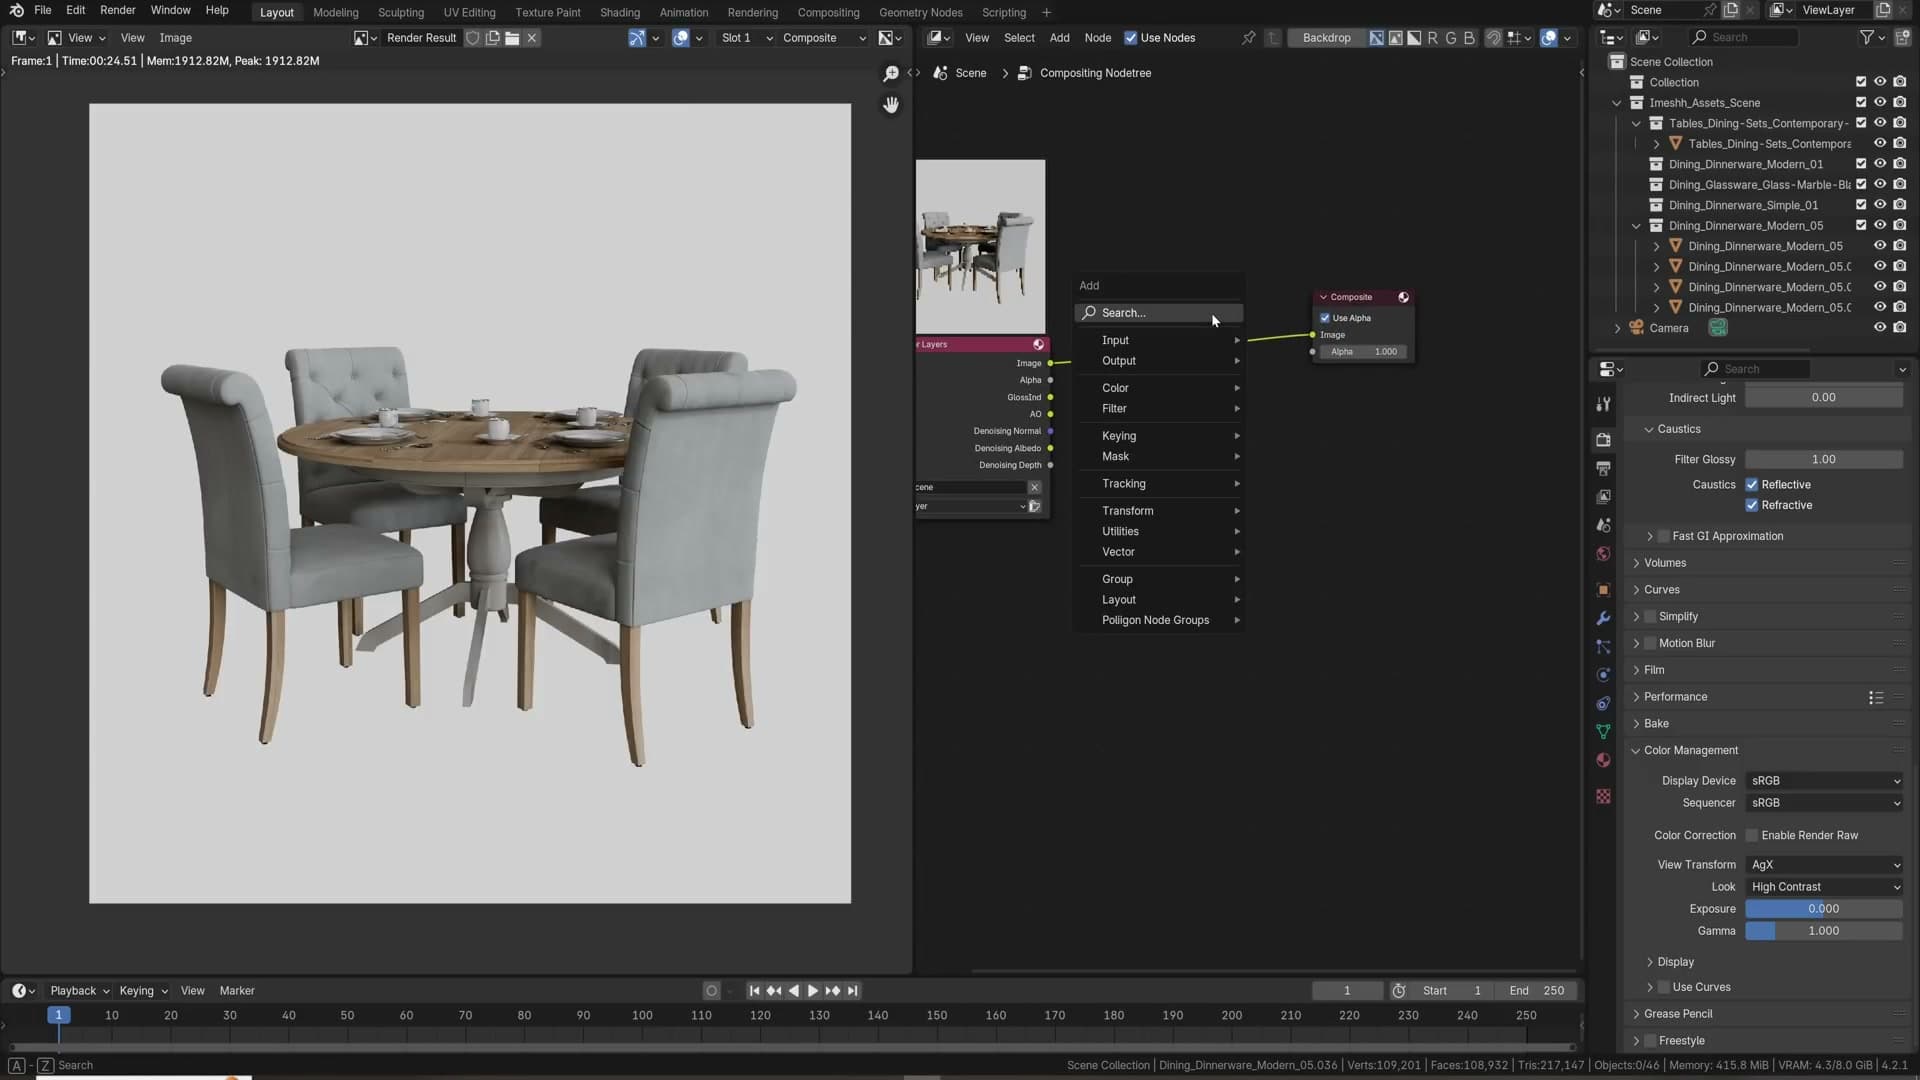Disable Refractive caustics
This screenshot has height=1080, width=1920.
[x=1752, y=506]
